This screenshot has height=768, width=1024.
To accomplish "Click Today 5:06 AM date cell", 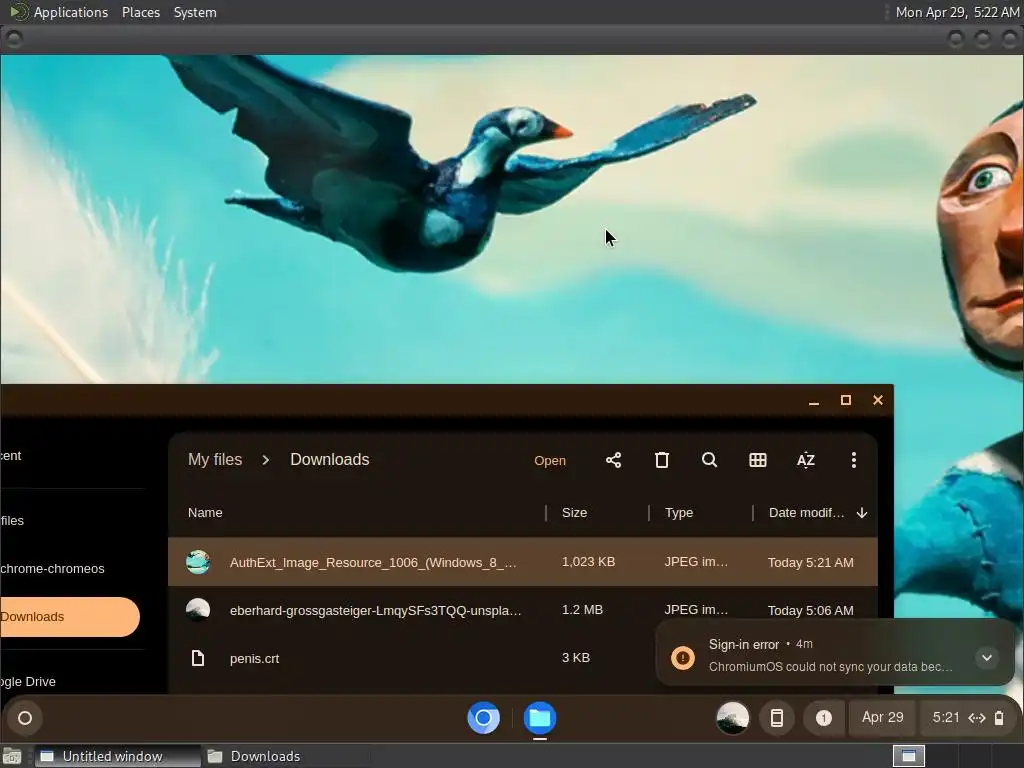I will [810, 610].
